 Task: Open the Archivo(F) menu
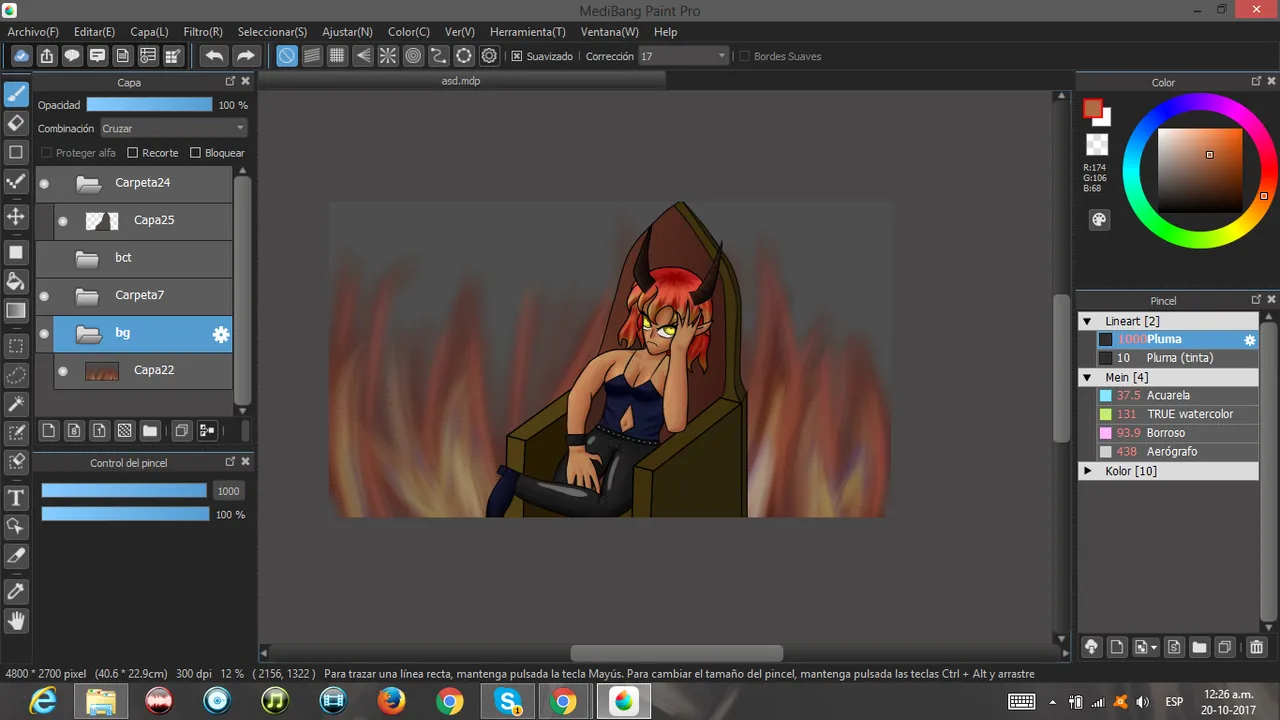tap(33, 32)
